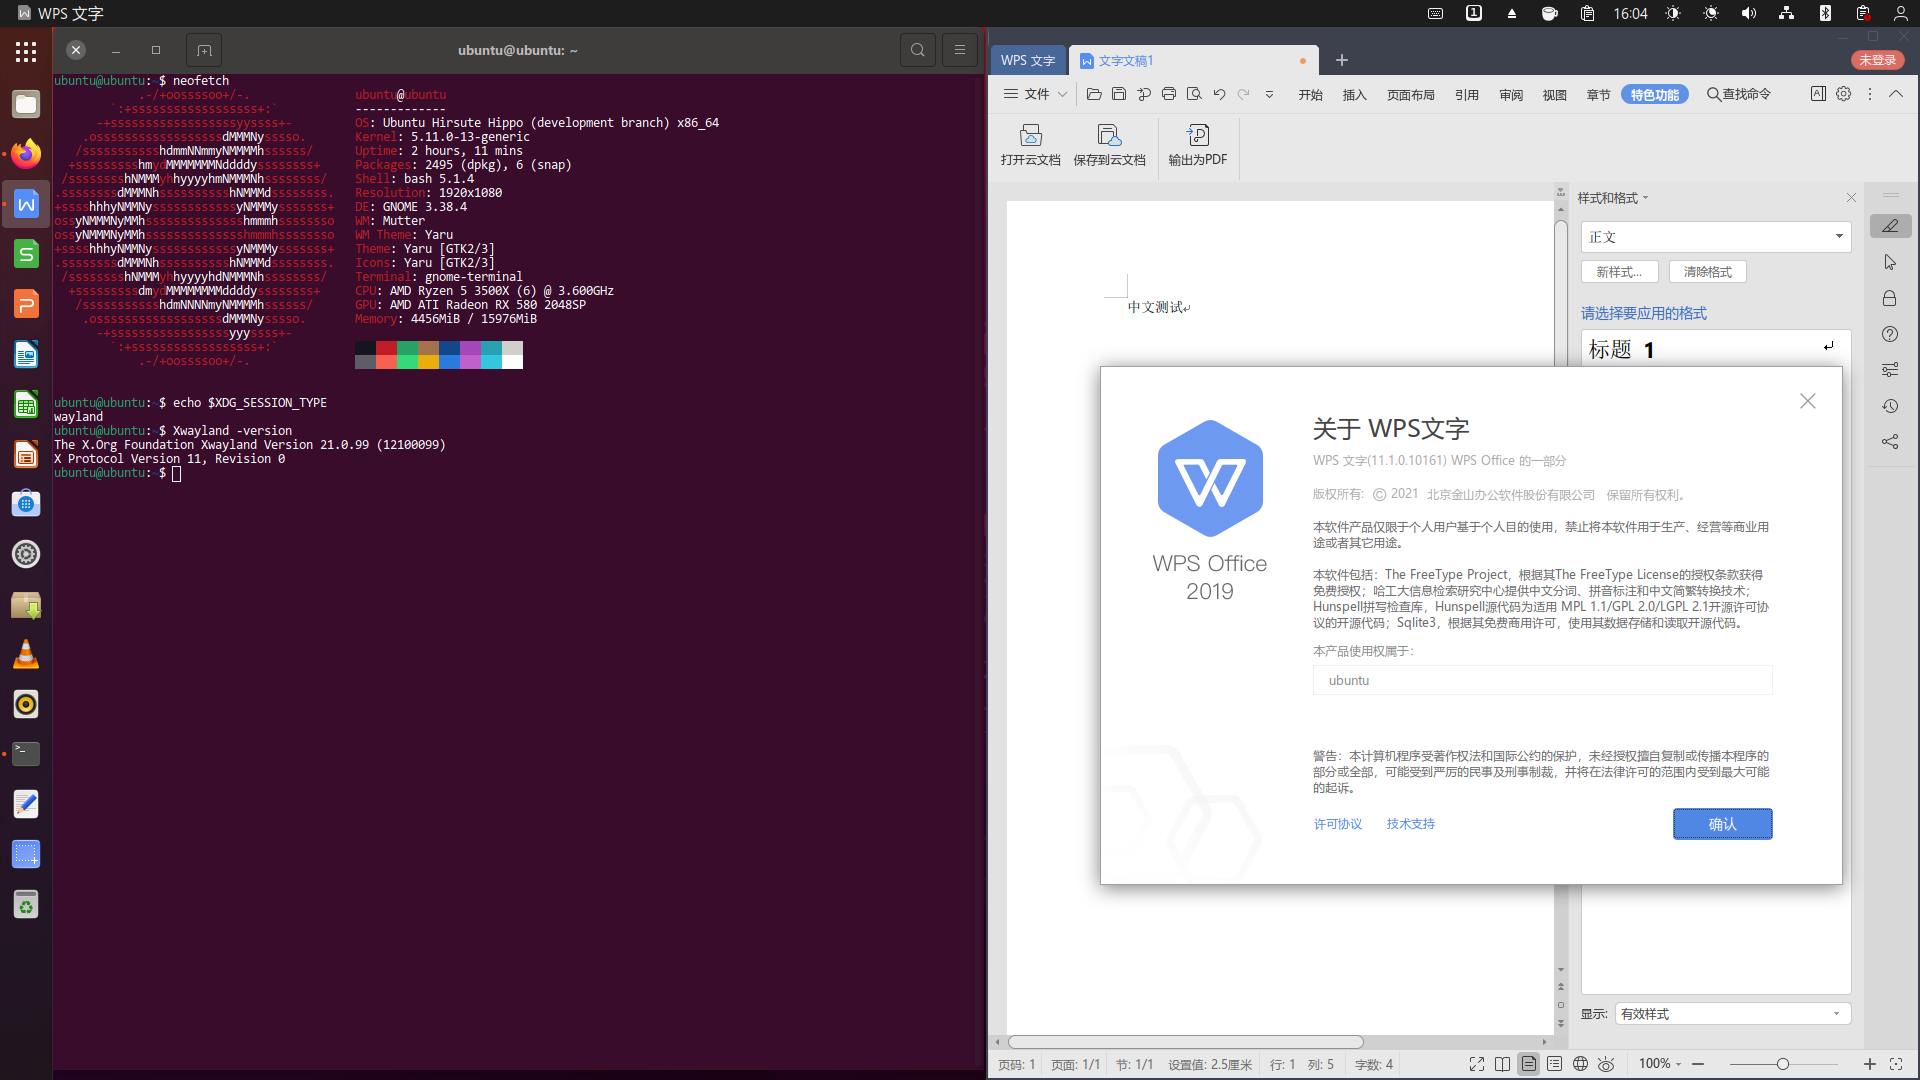Image resolution: width=1920 pixels, height=1080 pixels.
Task: Click the 新样式... button
Action: pyautogui.click(x=1619, y=272)
